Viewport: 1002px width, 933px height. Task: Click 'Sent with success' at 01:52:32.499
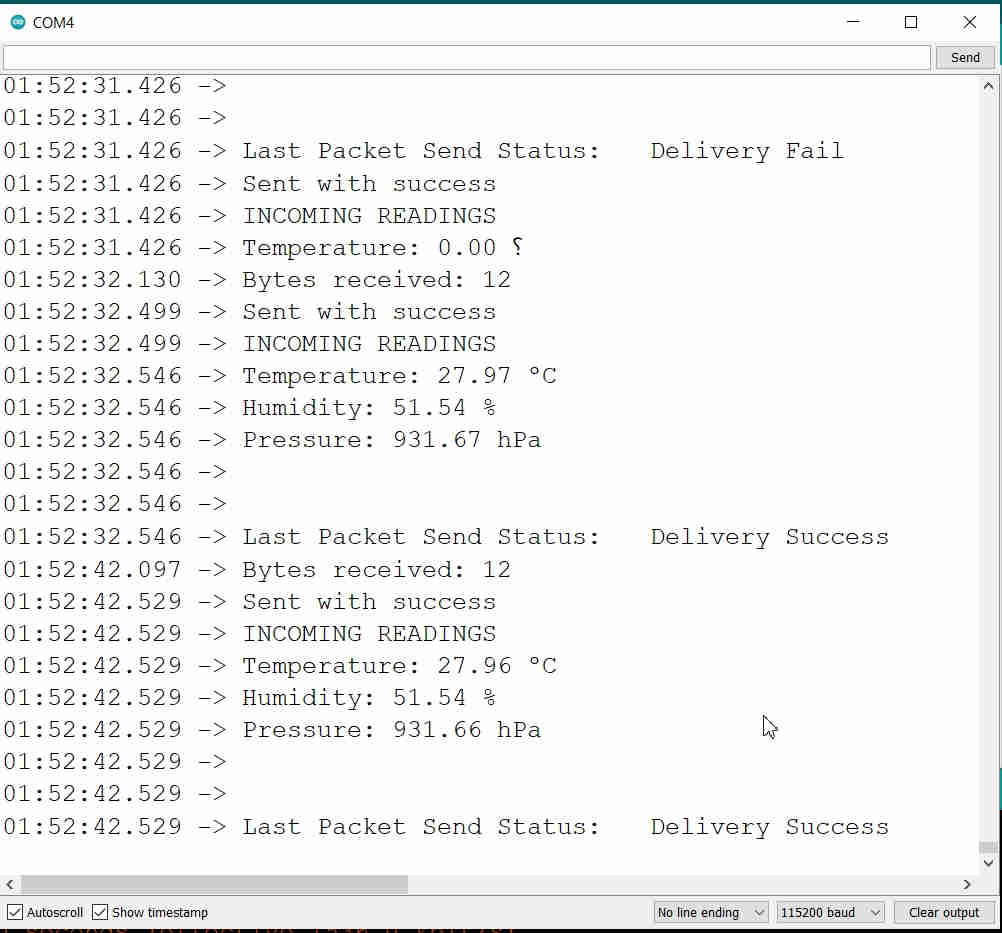[369, 312]
